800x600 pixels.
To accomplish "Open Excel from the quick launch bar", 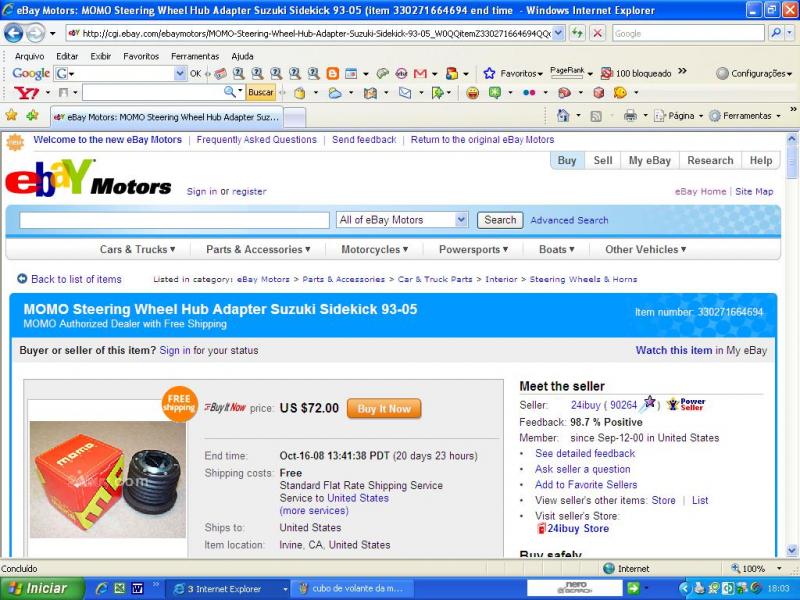I will coord(119,588).
